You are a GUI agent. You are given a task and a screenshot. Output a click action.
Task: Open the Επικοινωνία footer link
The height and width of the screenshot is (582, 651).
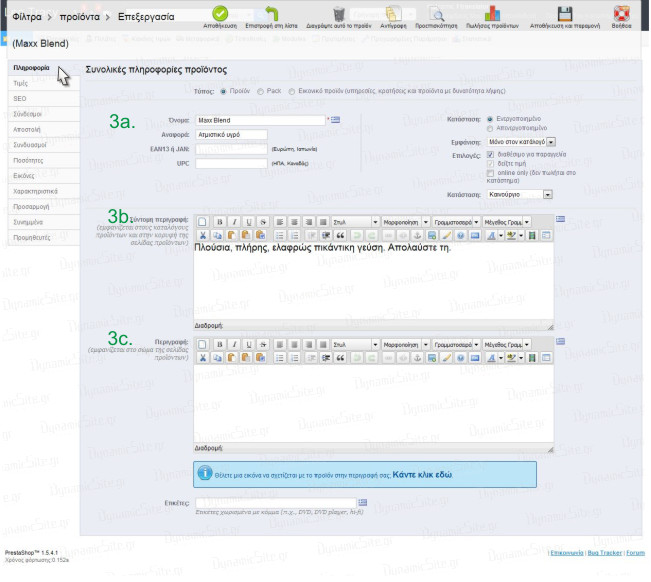(x=567, y=553)
